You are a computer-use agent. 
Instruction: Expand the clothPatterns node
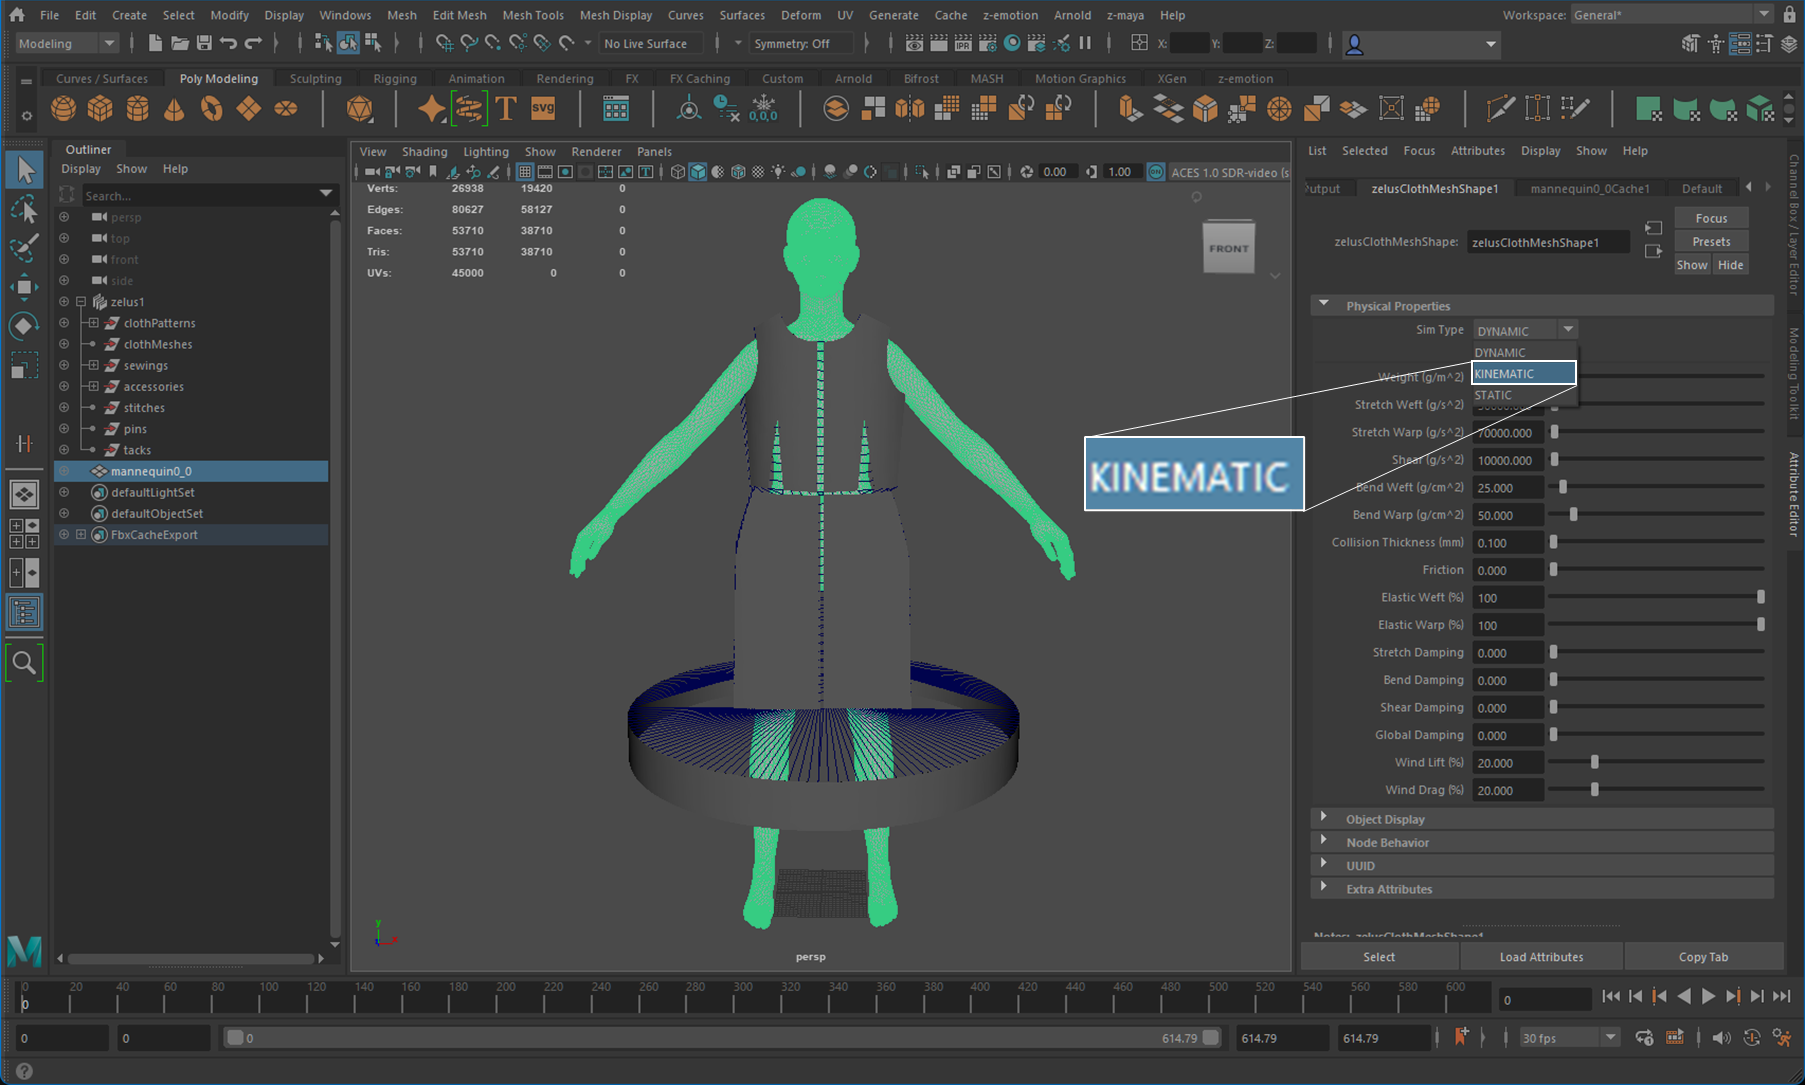tap(93, 323)
